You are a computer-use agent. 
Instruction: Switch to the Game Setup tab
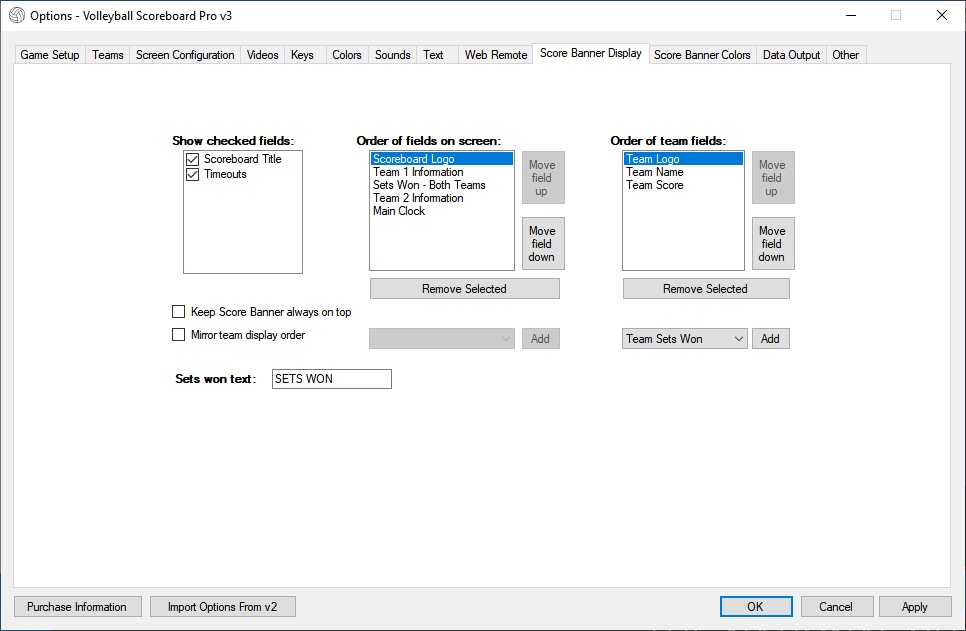[x=50, y=55]
